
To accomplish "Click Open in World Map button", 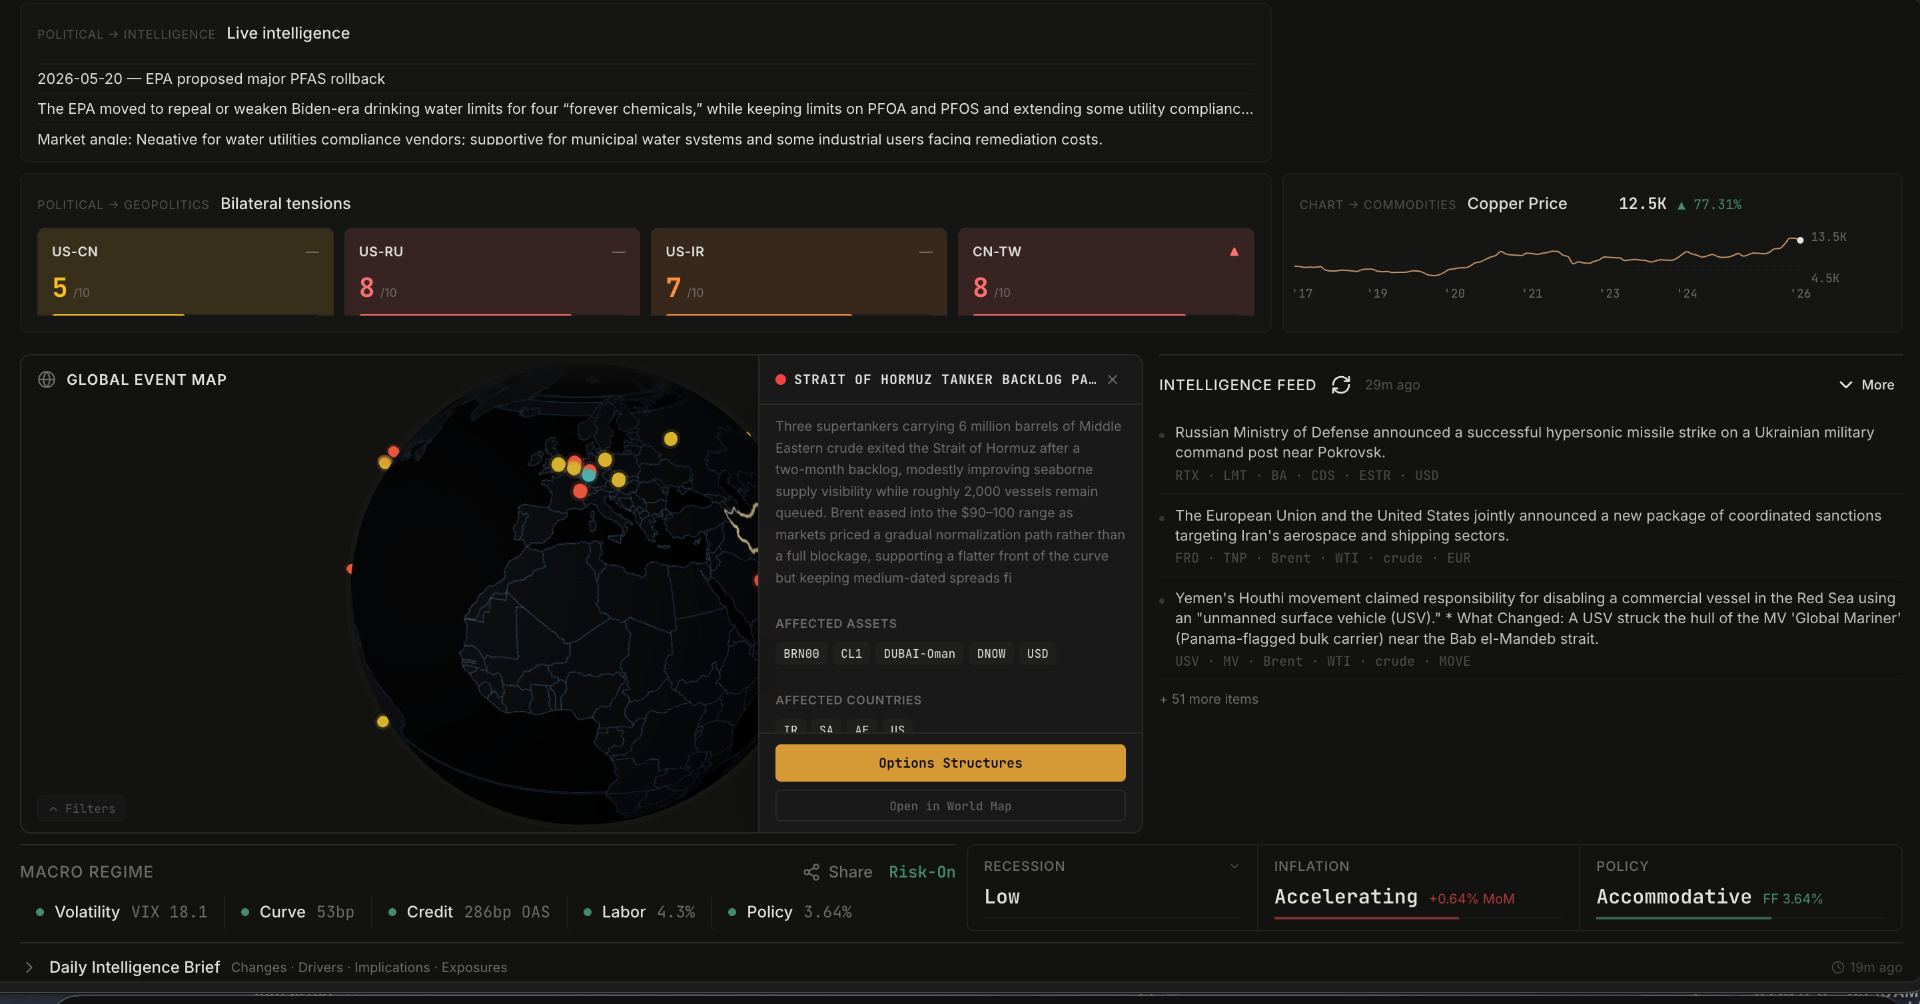I will point(950,806).
